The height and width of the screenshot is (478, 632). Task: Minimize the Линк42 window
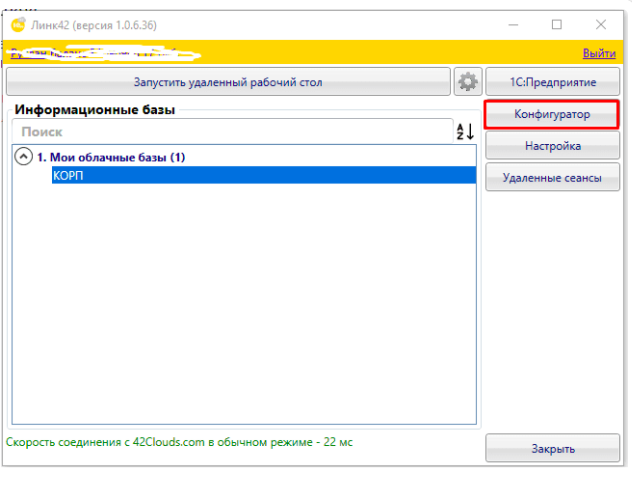pos(513,25)
